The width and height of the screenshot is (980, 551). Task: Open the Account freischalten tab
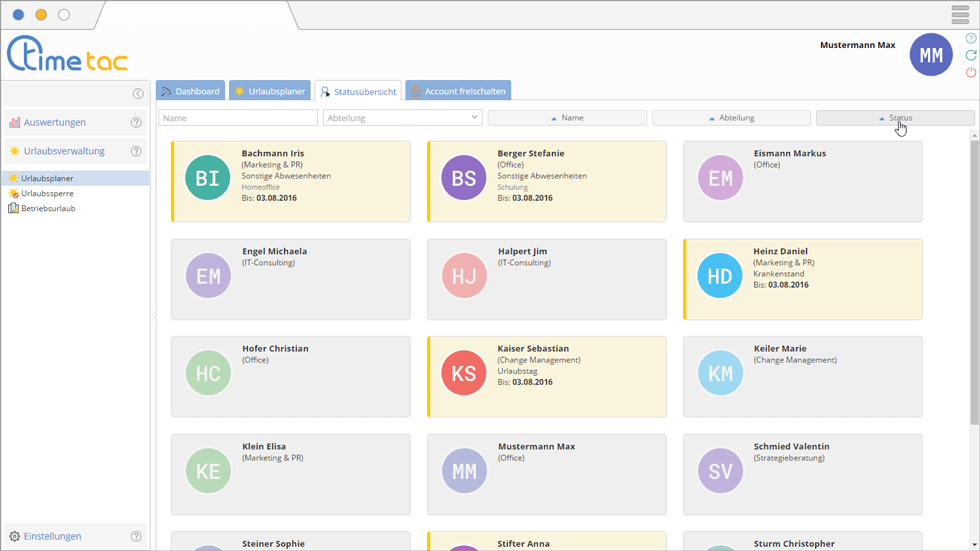[x=459, y=91]
